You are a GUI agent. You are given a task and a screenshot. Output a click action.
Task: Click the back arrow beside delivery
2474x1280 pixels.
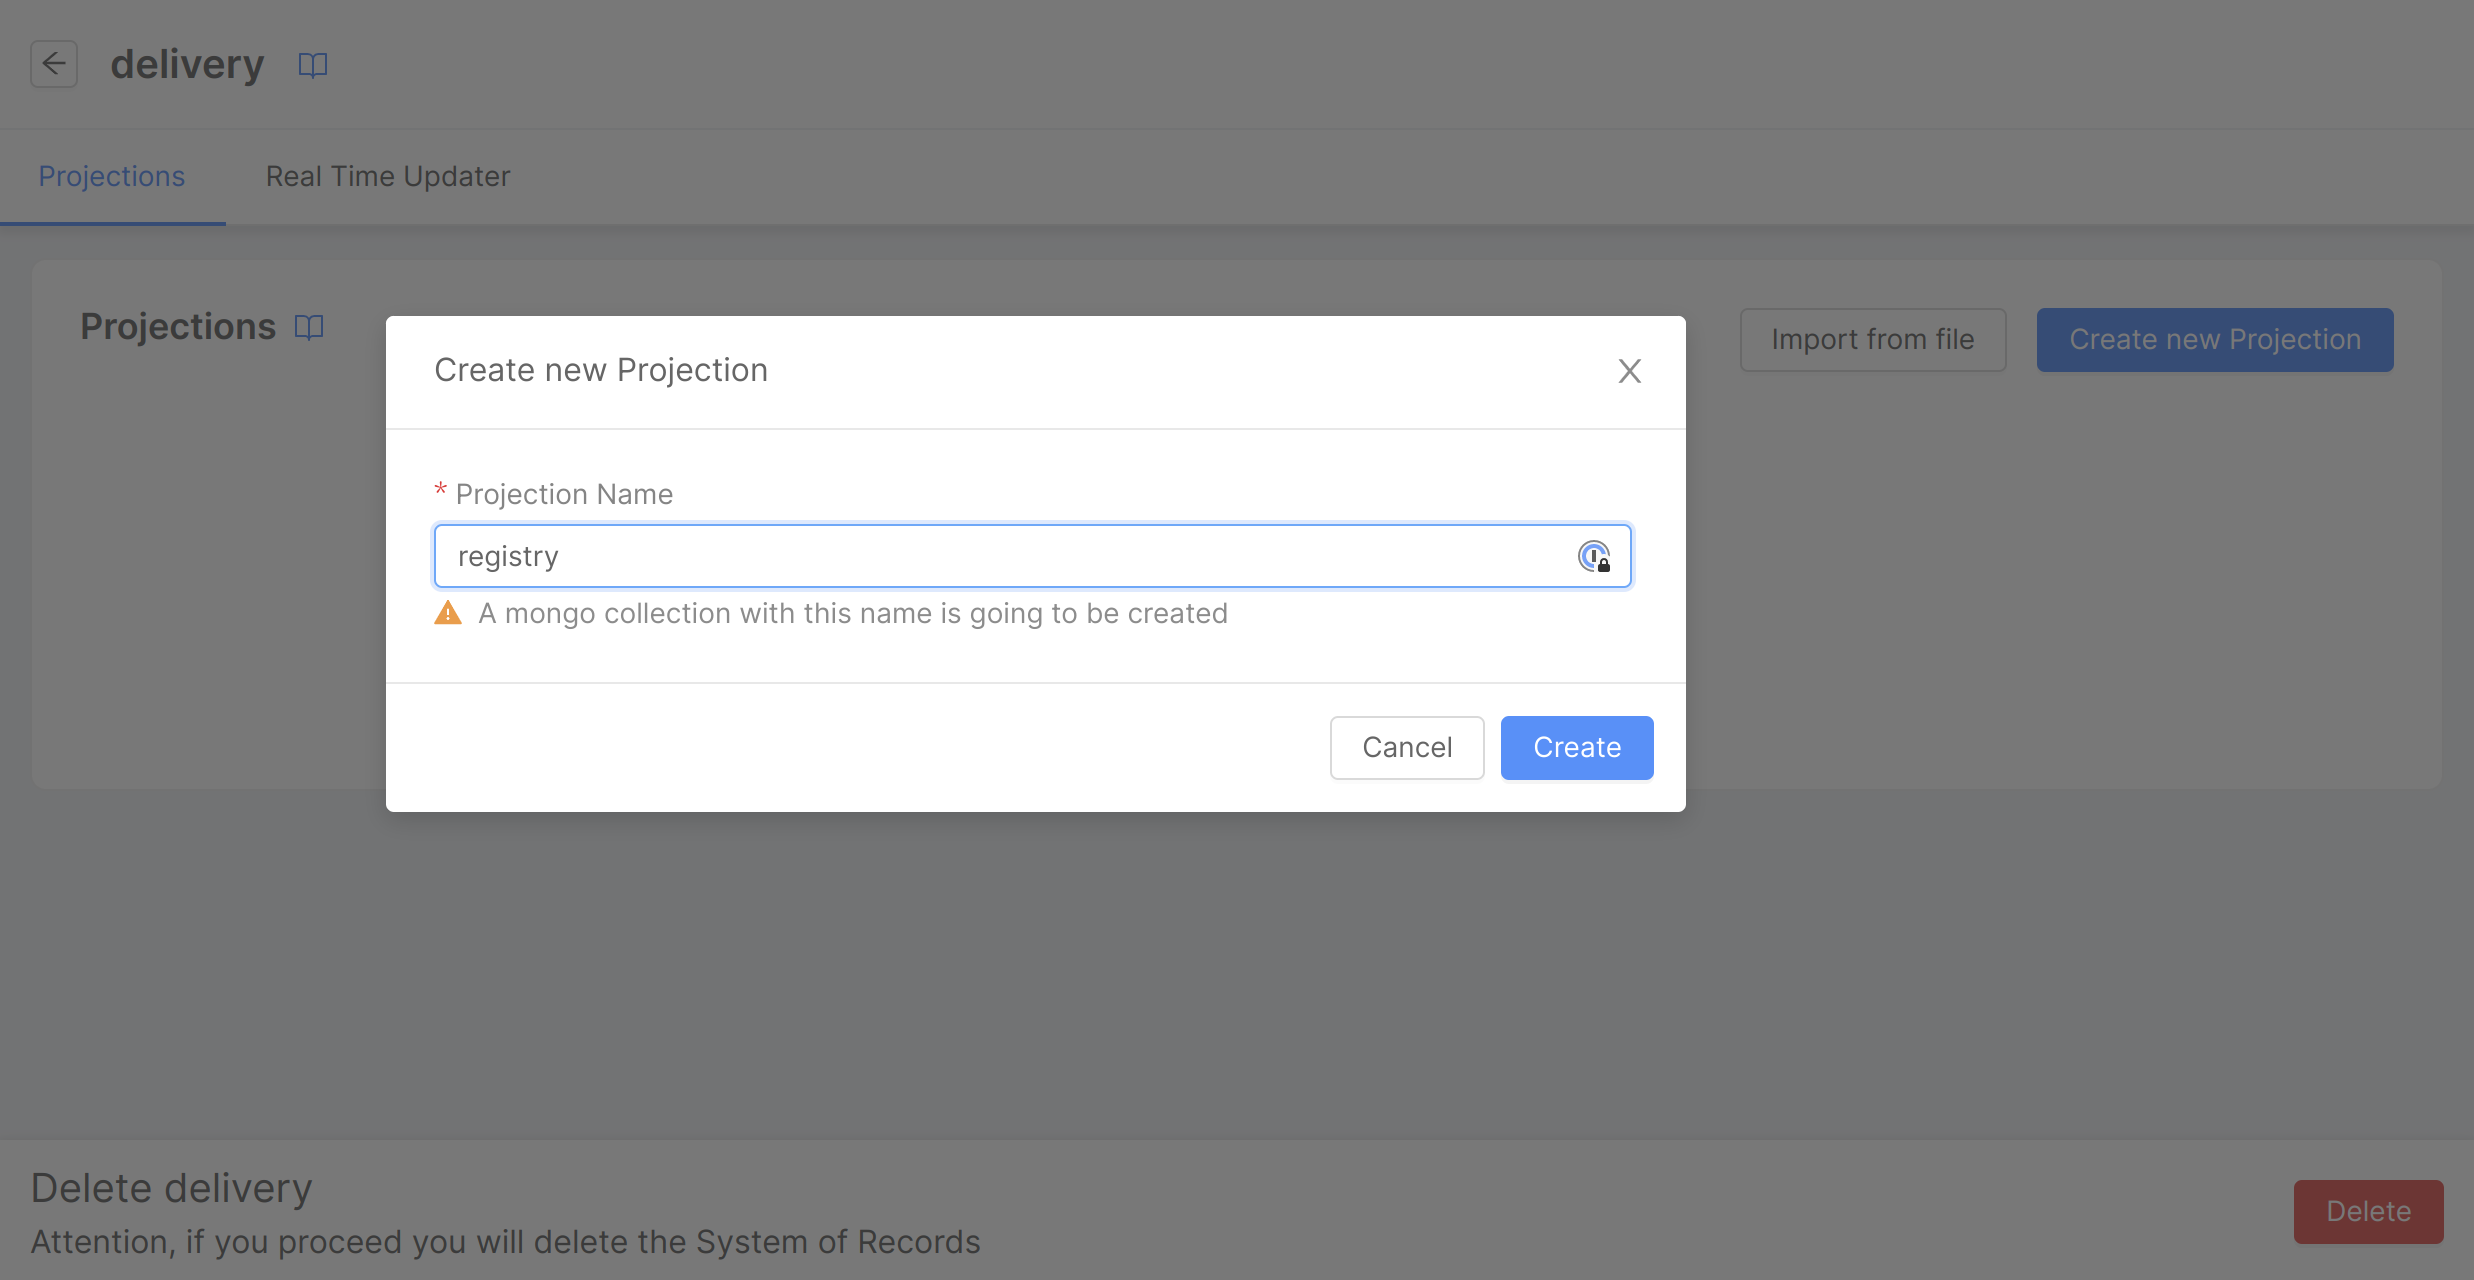tap(54, 64)
